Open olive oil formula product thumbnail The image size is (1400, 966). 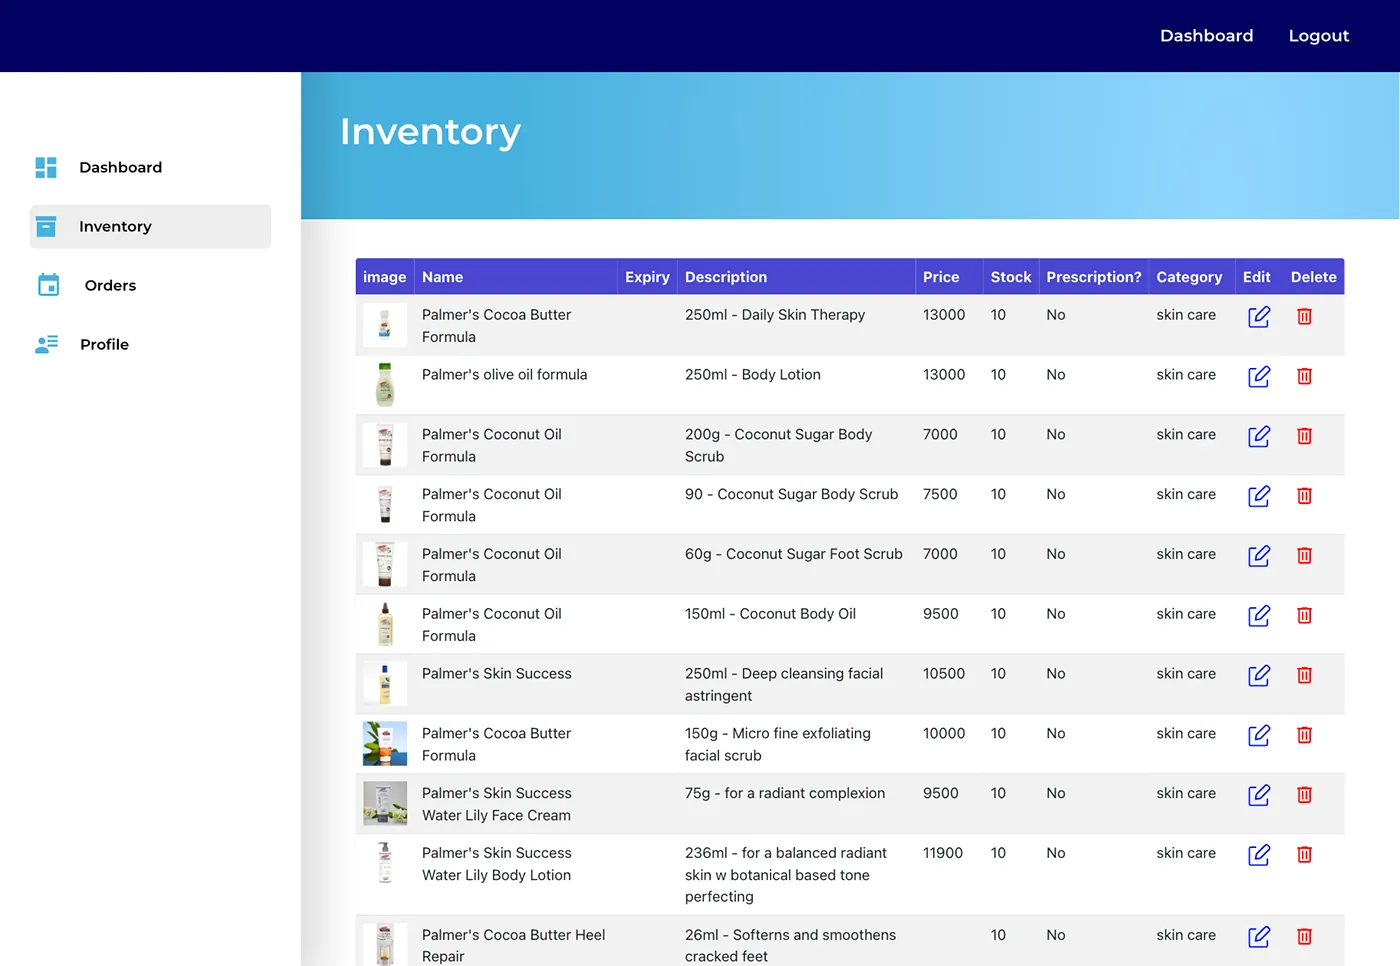tap(385, 385)
